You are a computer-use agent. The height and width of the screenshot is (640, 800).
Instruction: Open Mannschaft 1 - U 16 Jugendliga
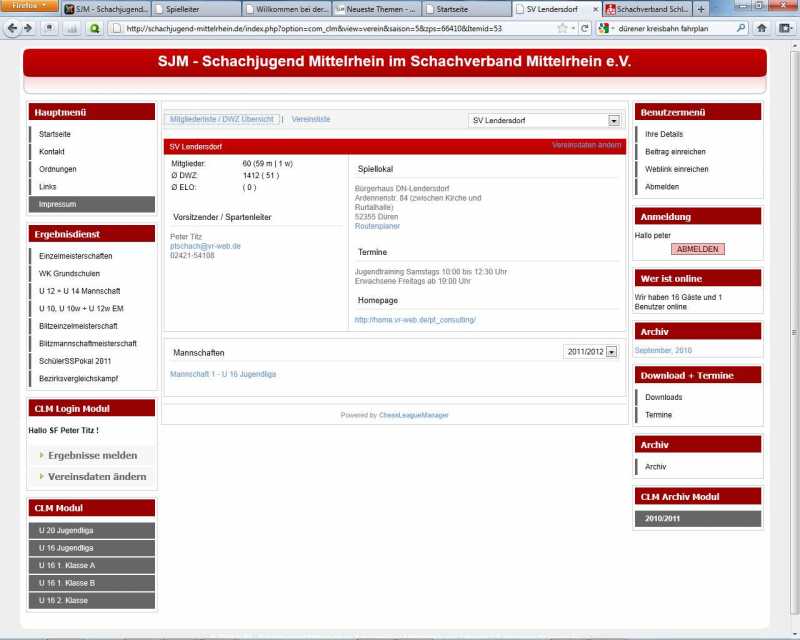[x=223, y=374]
